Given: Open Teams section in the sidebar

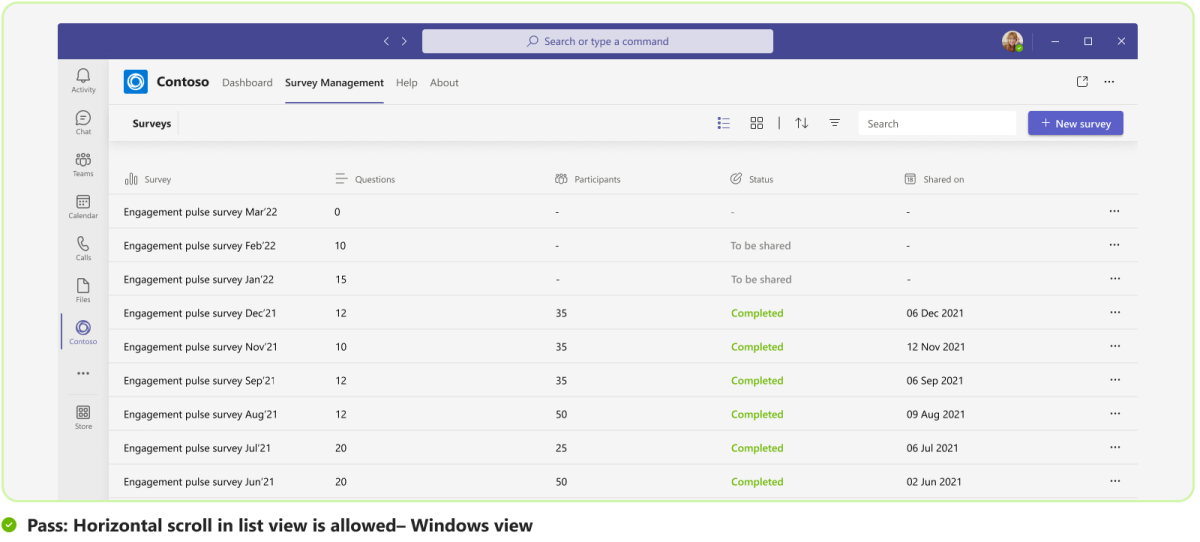Looking at the screenshot, I should point(83,164).
